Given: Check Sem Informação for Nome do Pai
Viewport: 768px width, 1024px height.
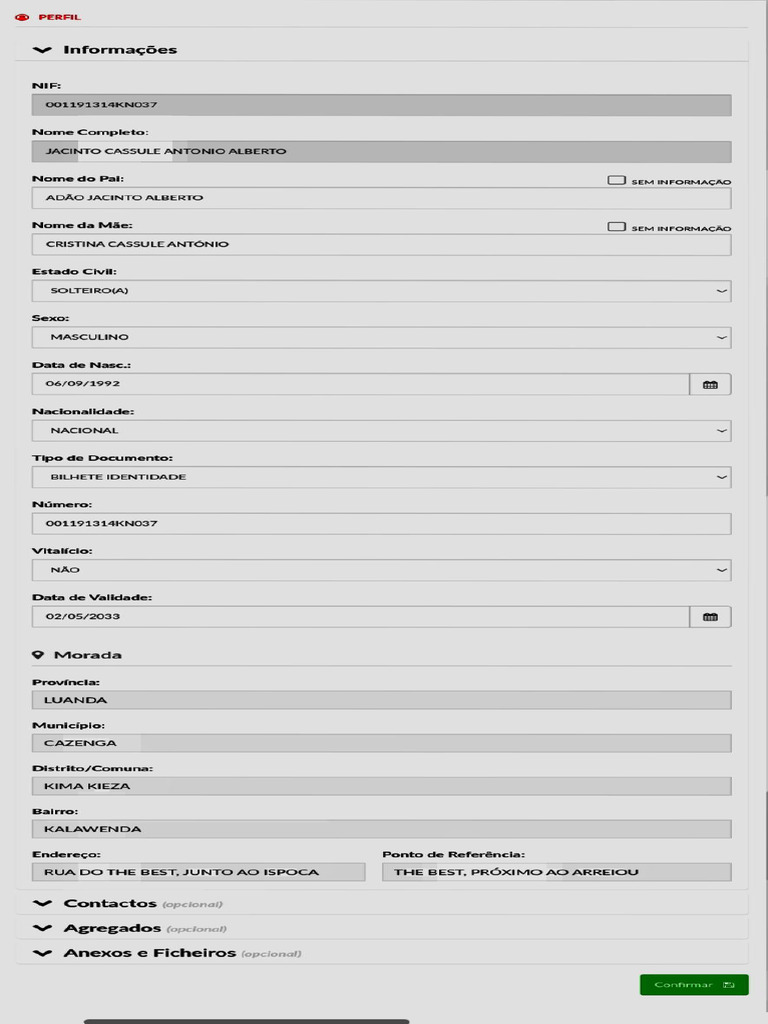Looking at the screenshot, I should [x=616, y=180].
